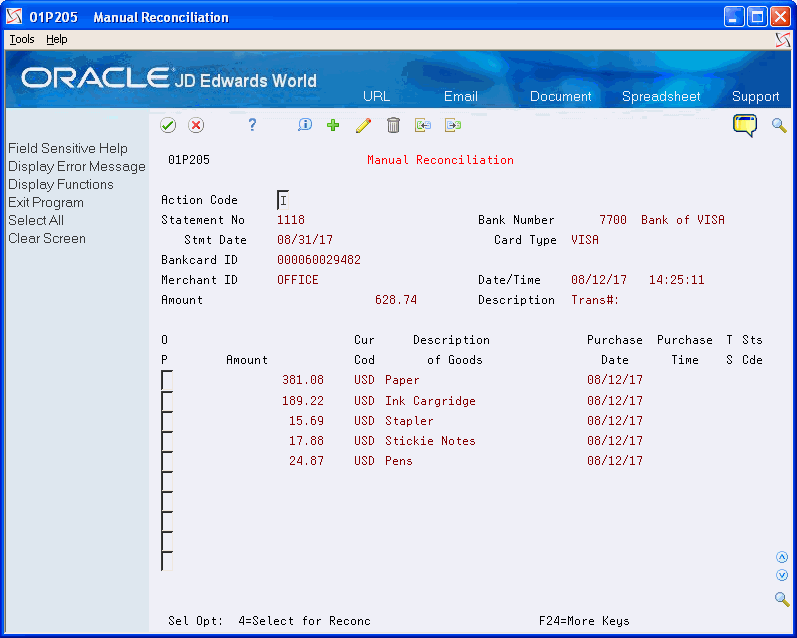Click Display Functions link

click(60, 185)
